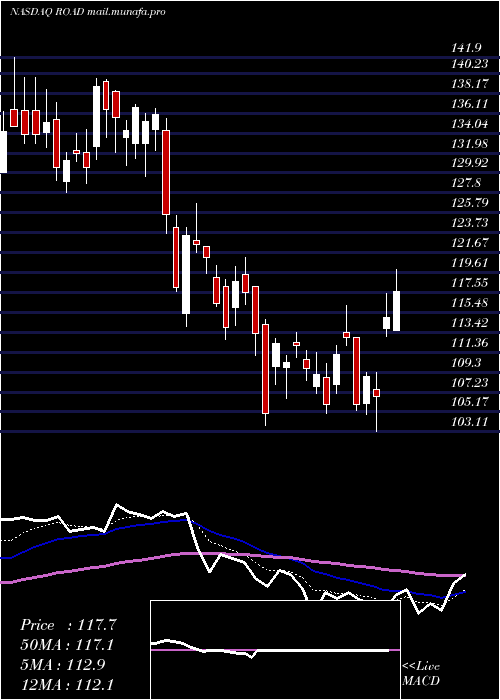Click the '<<Live MACD' label
The image size is (500, 700).
(421, 674)
